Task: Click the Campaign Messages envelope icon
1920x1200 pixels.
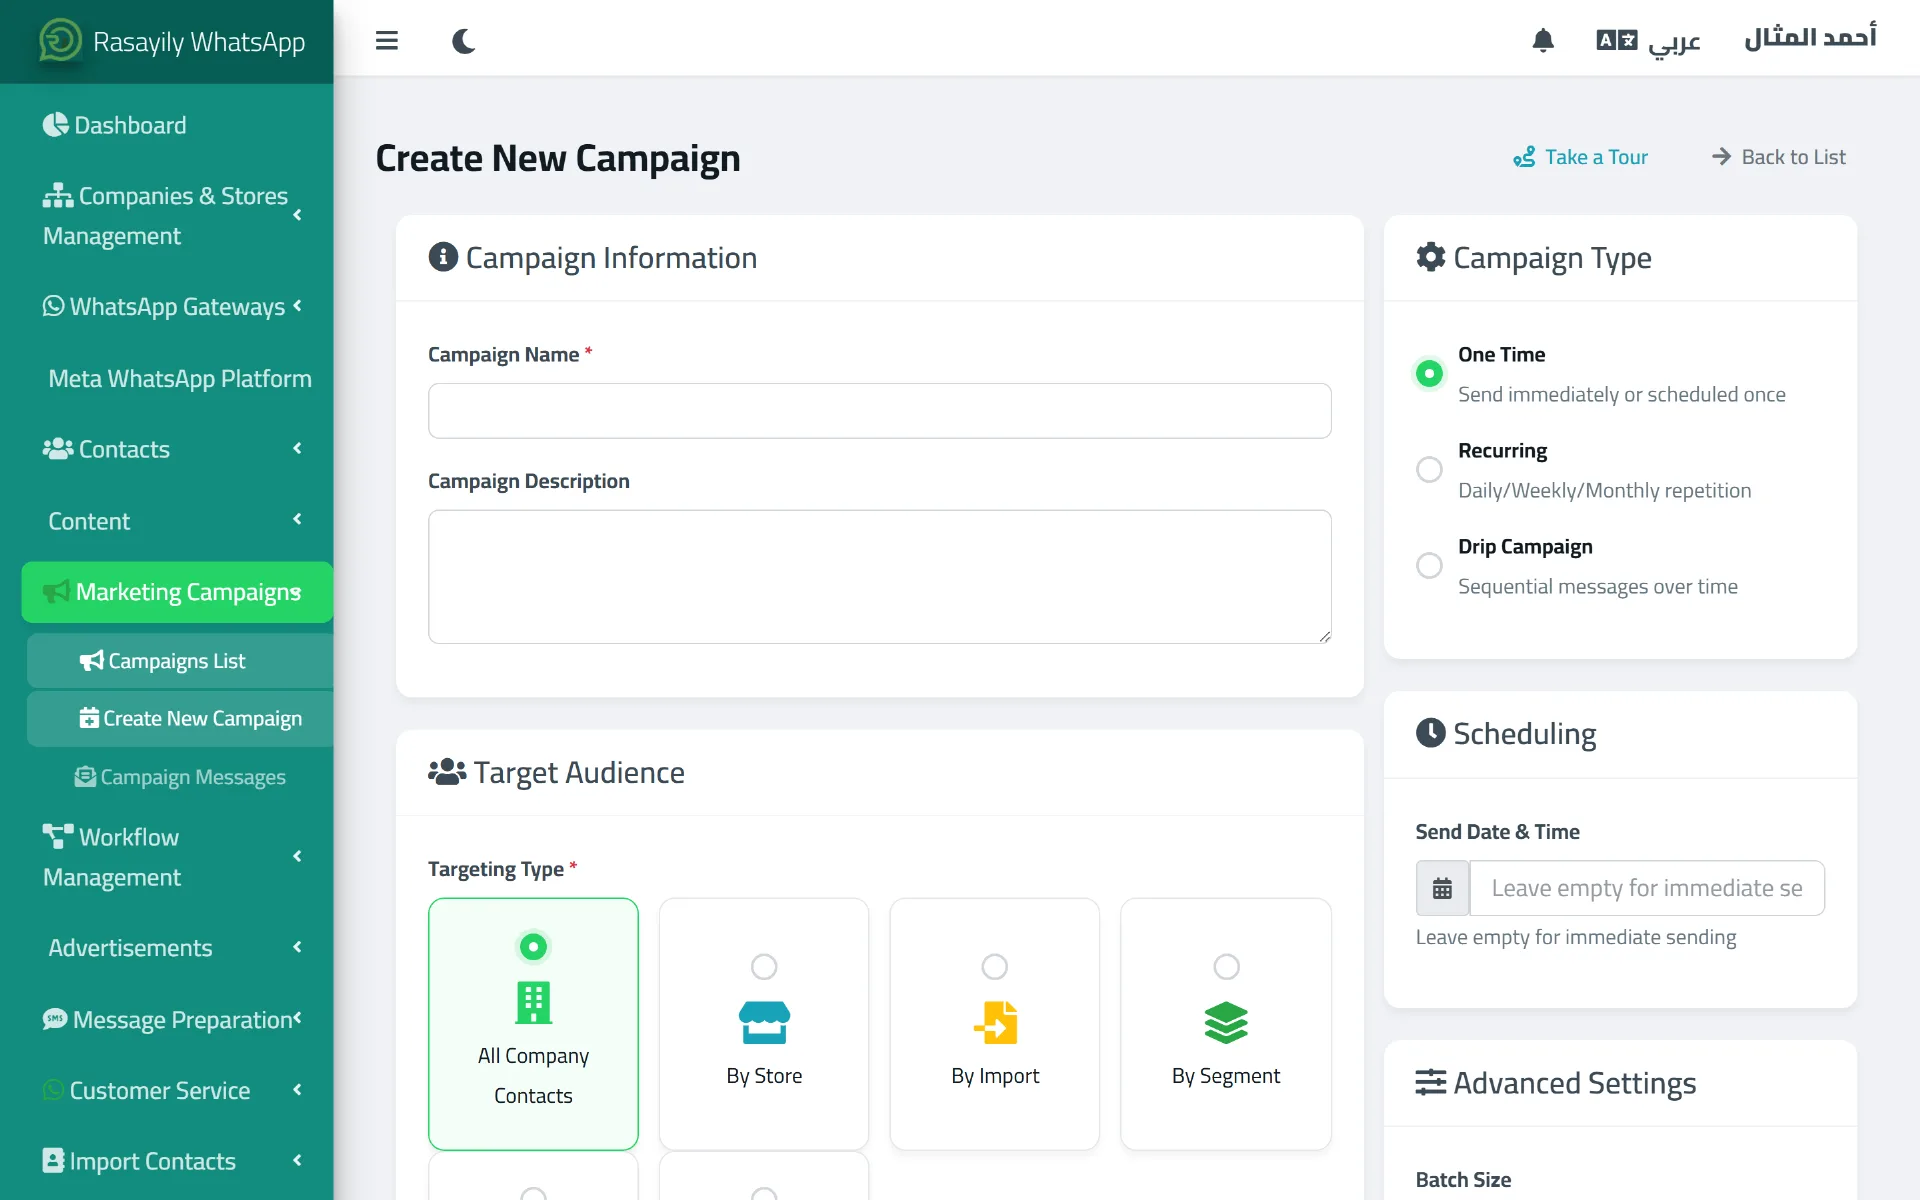Action: [x=85, y=777]
